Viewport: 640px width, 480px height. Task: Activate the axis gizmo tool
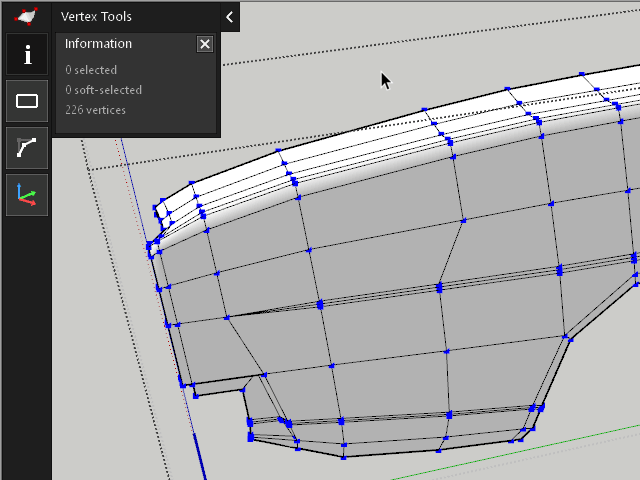click(27, 195)
